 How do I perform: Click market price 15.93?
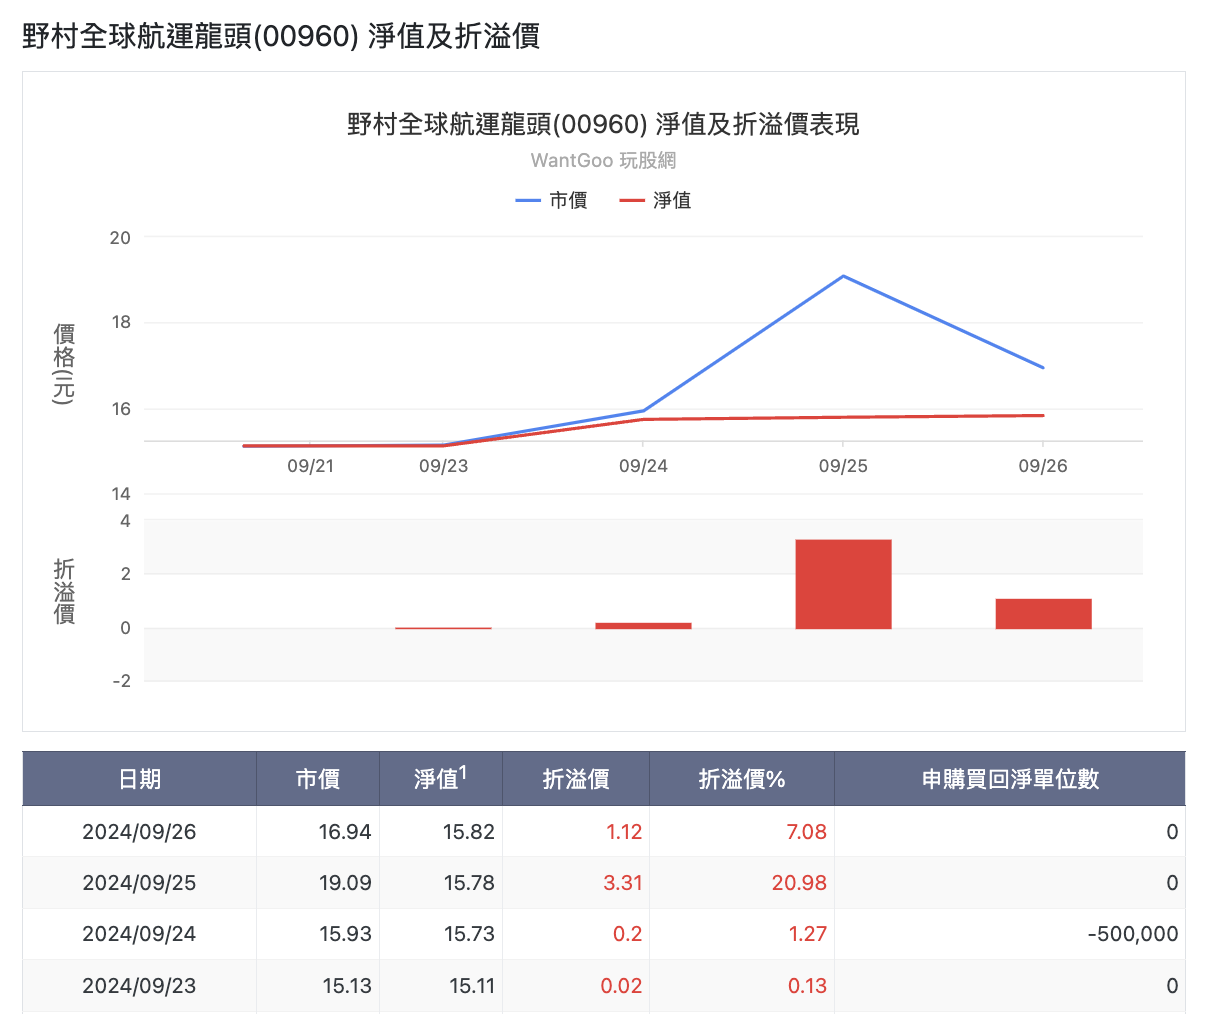[x=345, y=934]
